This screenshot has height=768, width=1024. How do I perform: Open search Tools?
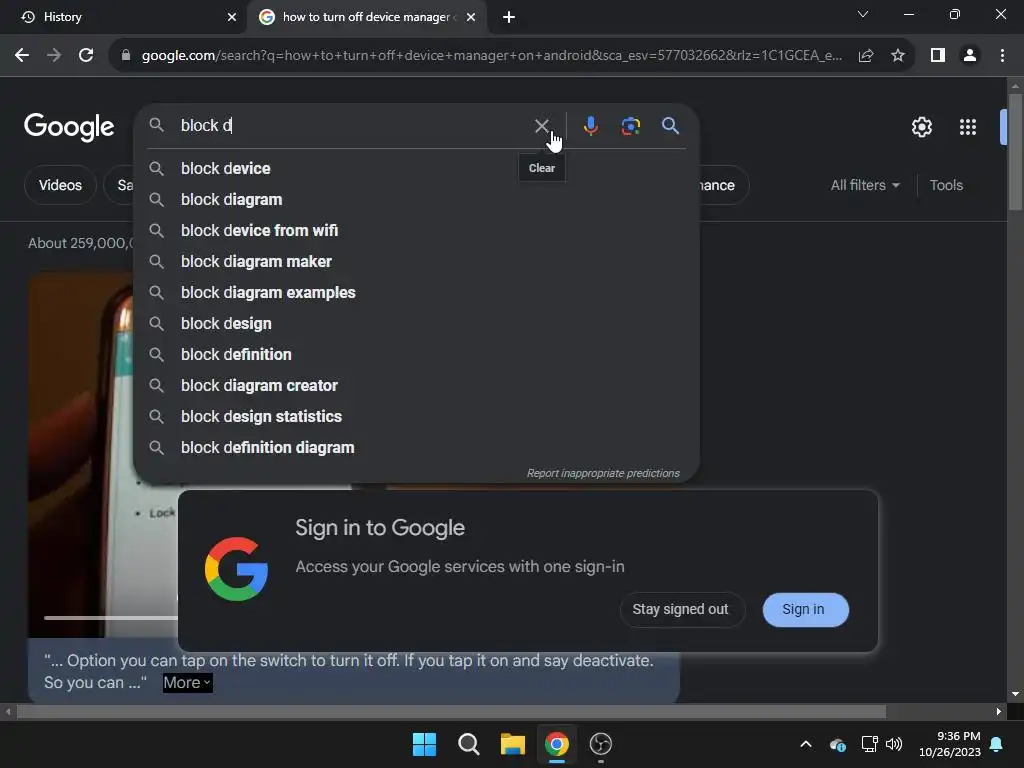pos(946,185)
